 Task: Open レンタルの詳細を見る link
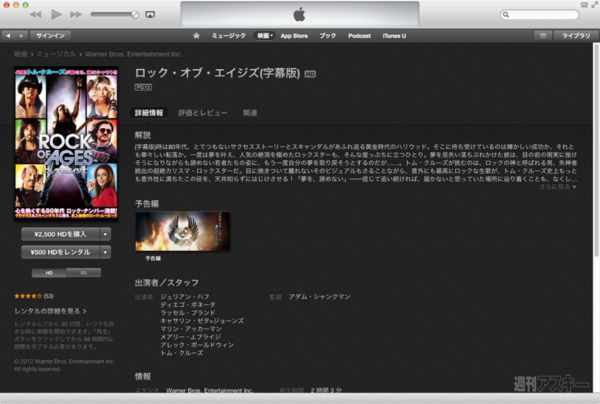click(x=50, y=311)
